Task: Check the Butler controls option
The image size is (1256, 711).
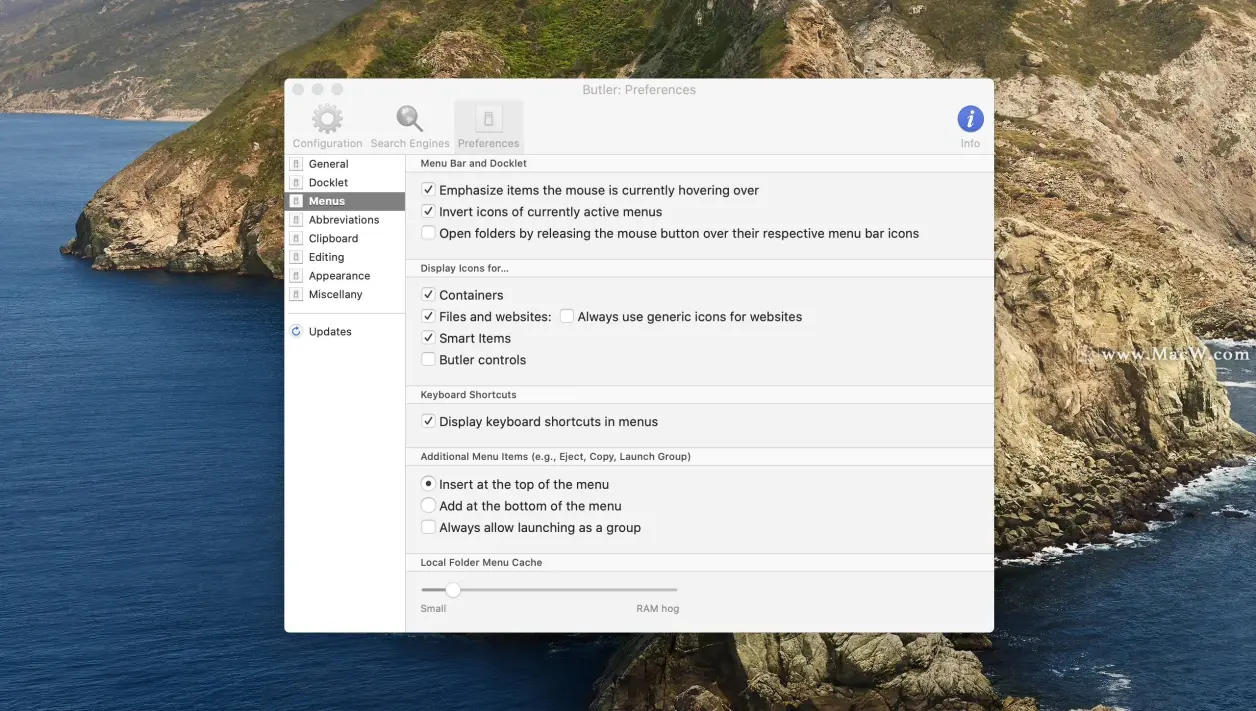Action: (x=428, y=359)
